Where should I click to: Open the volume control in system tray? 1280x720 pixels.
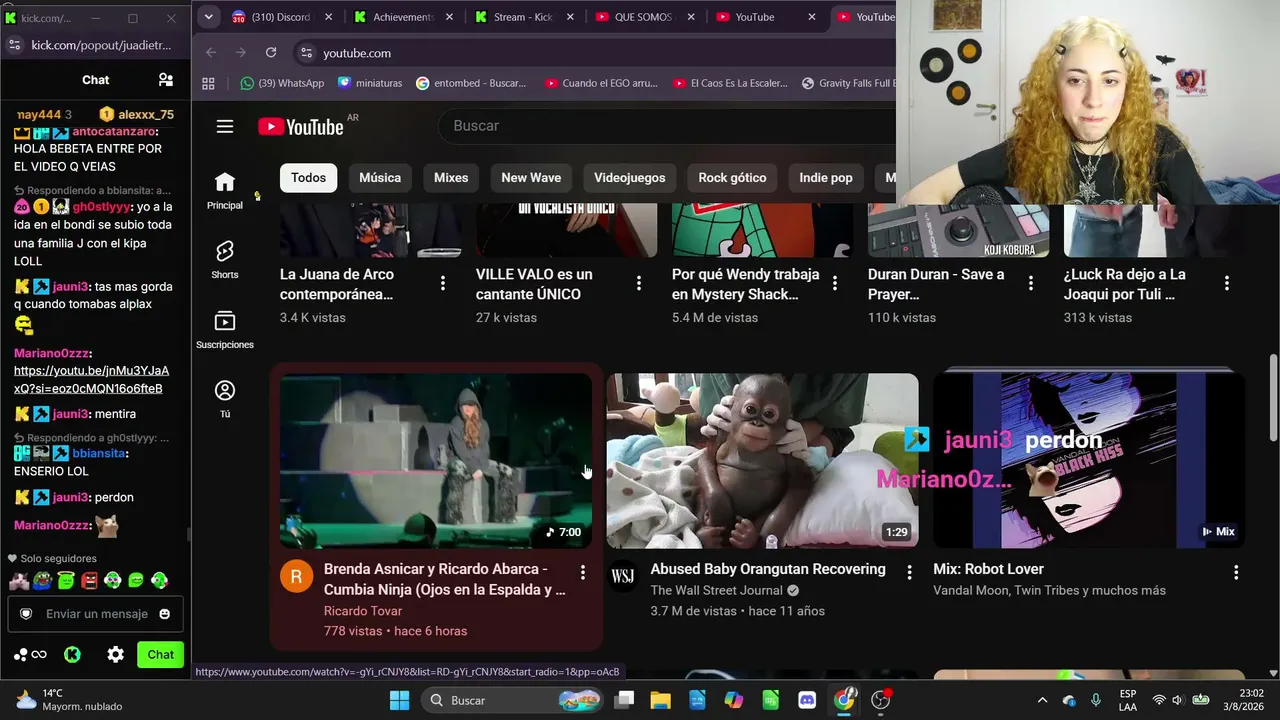1178,700
